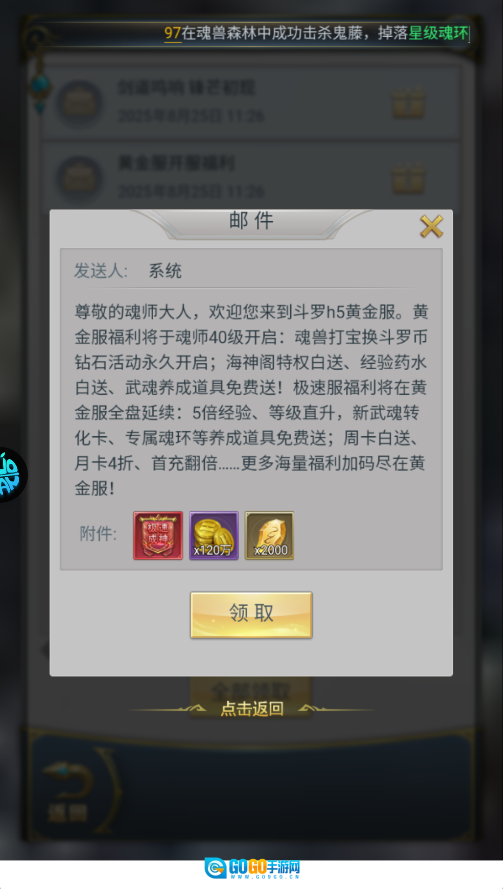Click the 星级魂环 green link in banner

point(438,33)
